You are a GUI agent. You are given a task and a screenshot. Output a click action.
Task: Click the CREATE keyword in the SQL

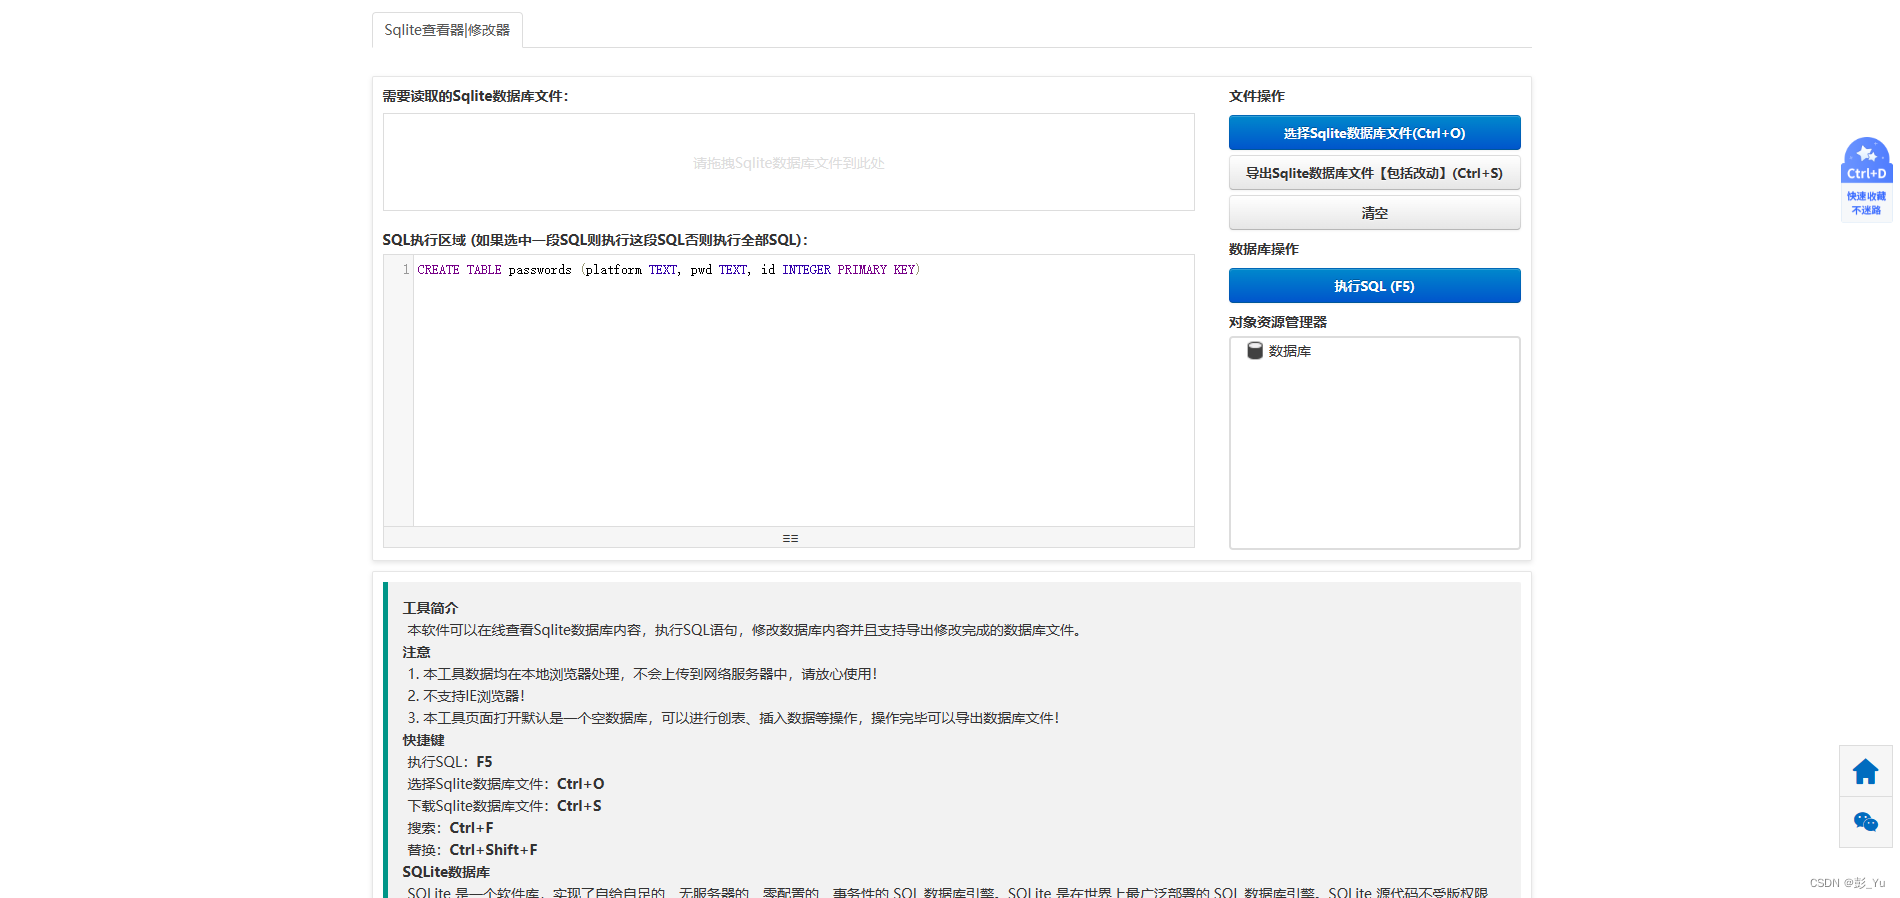[x=438, y=270]
